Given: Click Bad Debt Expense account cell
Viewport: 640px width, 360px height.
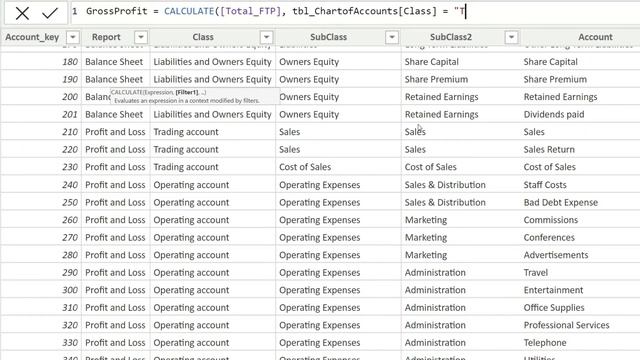Looking at the screenshot, I should tap(560, 202).
